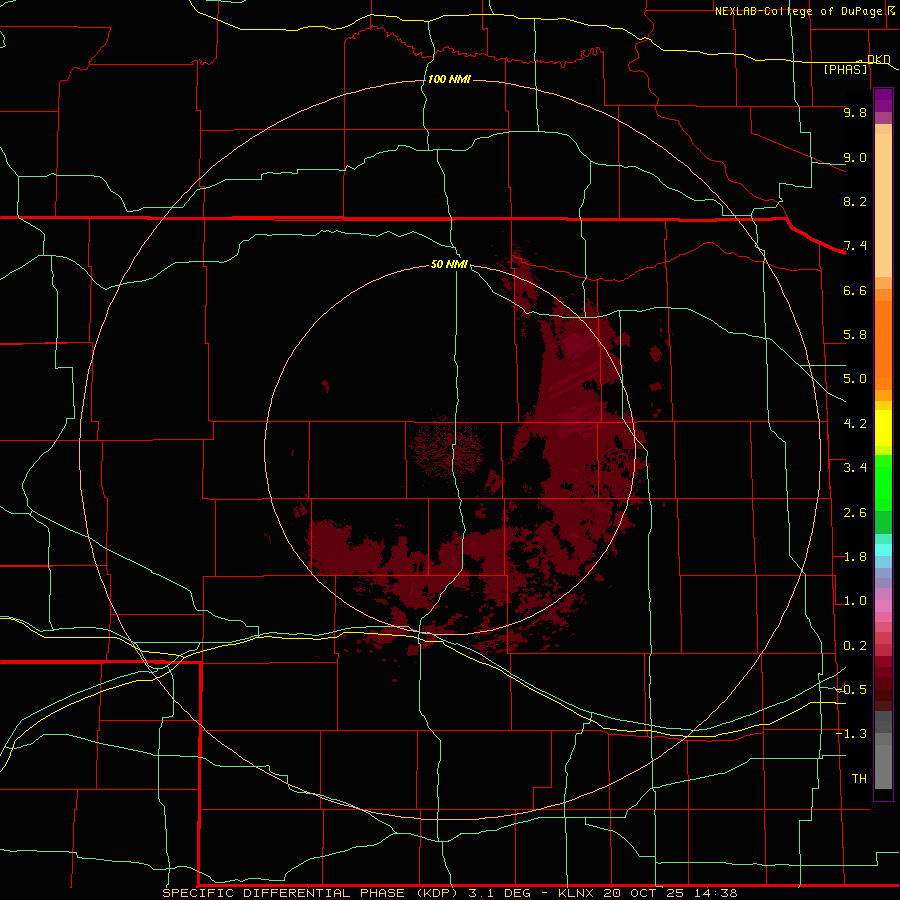Click the 6.6 scale value
900x900 pixels.
(855, 290)
